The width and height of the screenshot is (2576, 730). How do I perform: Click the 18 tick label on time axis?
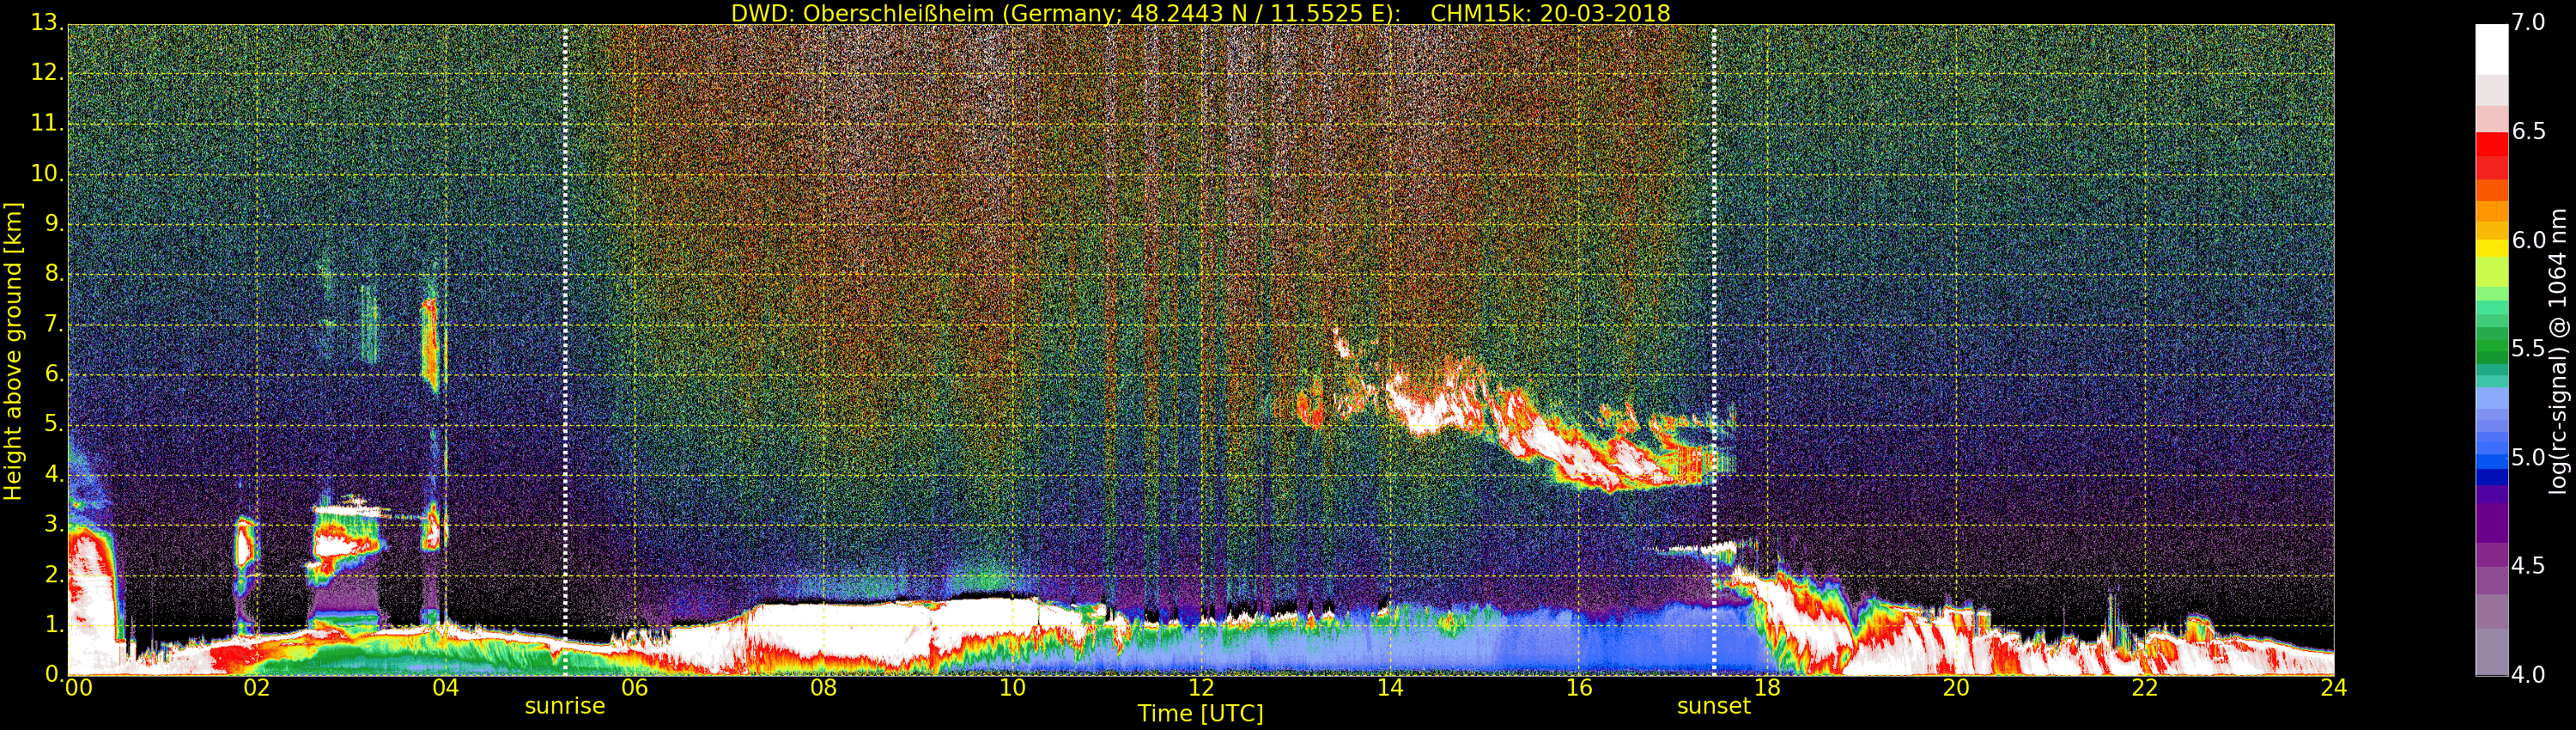tap(1767, 687)
